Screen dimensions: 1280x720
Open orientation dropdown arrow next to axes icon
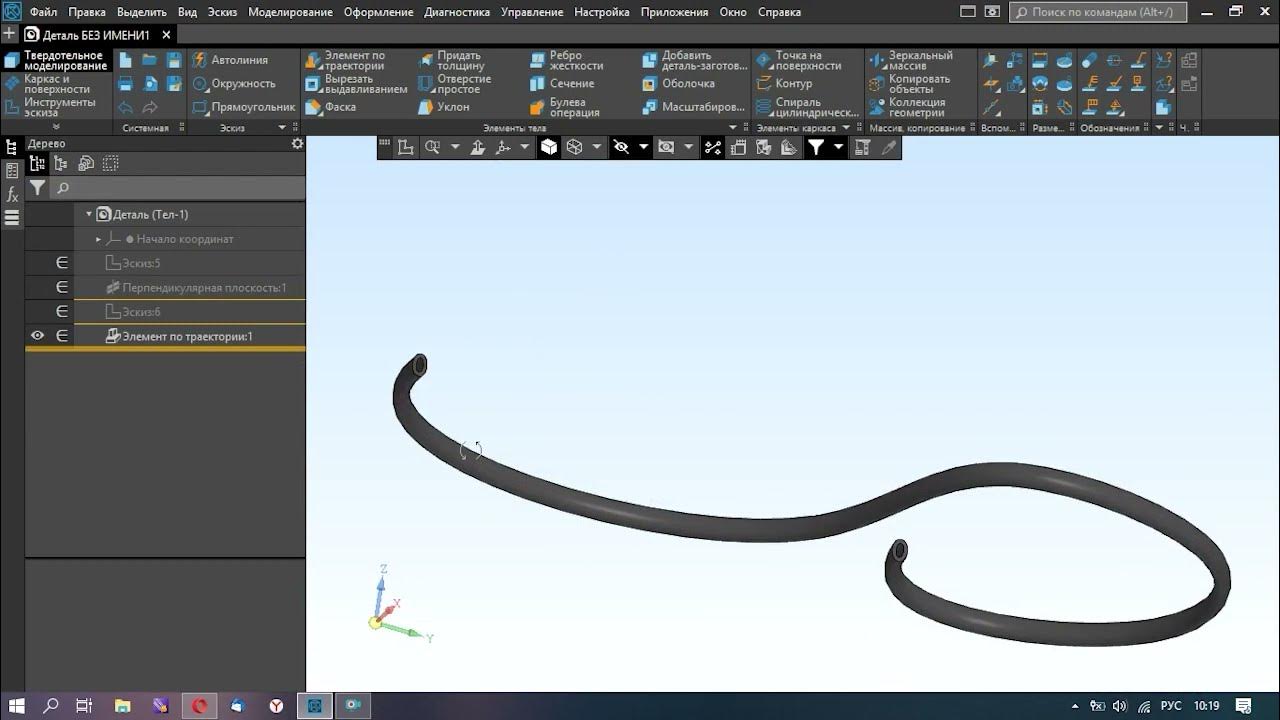(x=525, y=147)
